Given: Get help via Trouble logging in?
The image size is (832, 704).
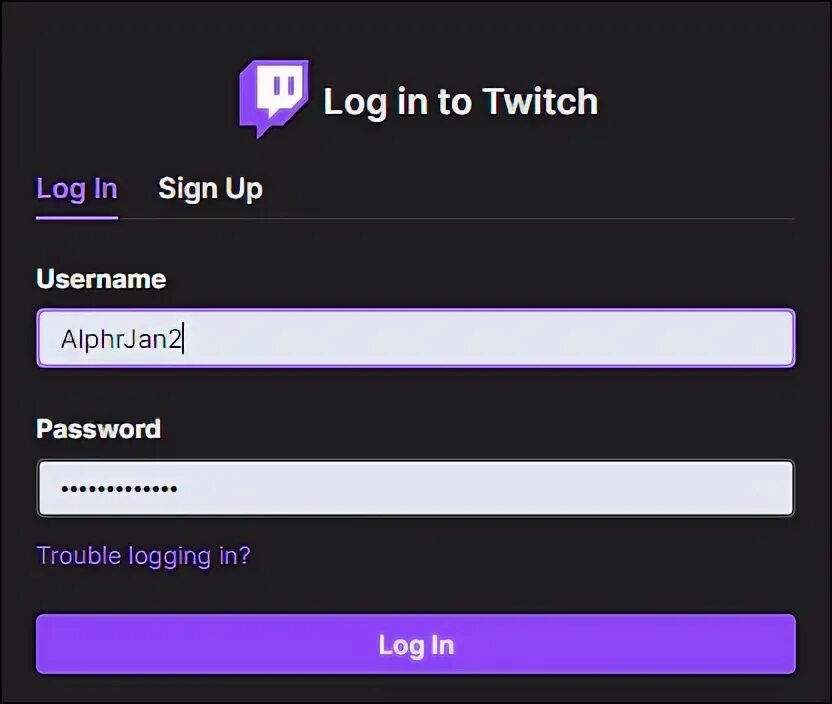Looking at the screenshot, I should [x=143, y=555].
